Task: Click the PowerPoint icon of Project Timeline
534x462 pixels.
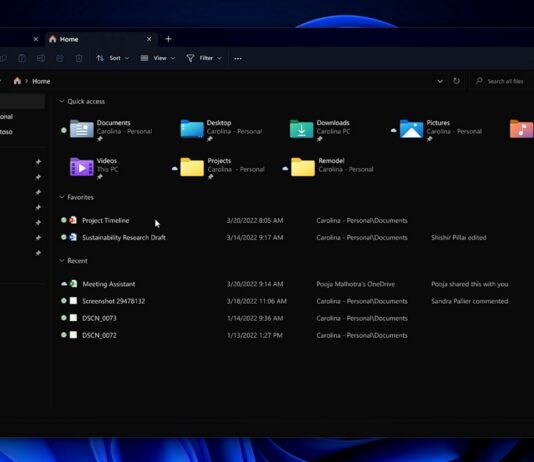Action: pyautogui.click(x=73, y=220)
